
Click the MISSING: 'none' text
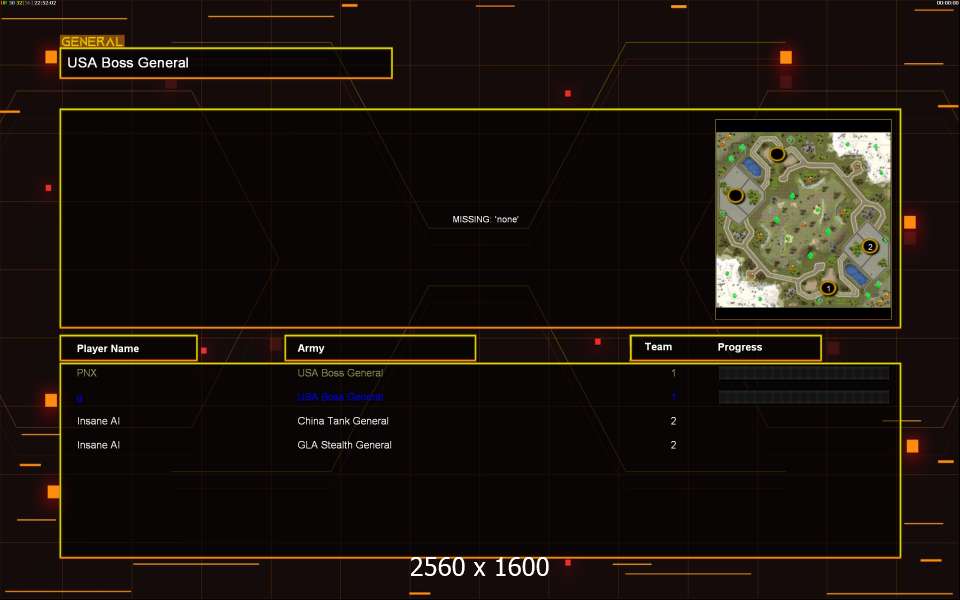[486, 219]
